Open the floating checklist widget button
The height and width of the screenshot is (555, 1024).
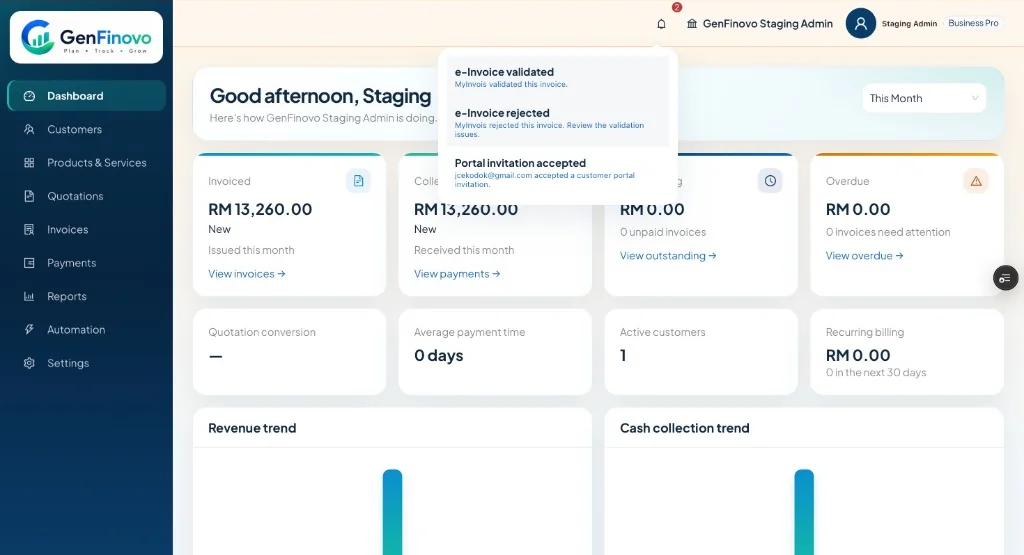(1006, 278)
